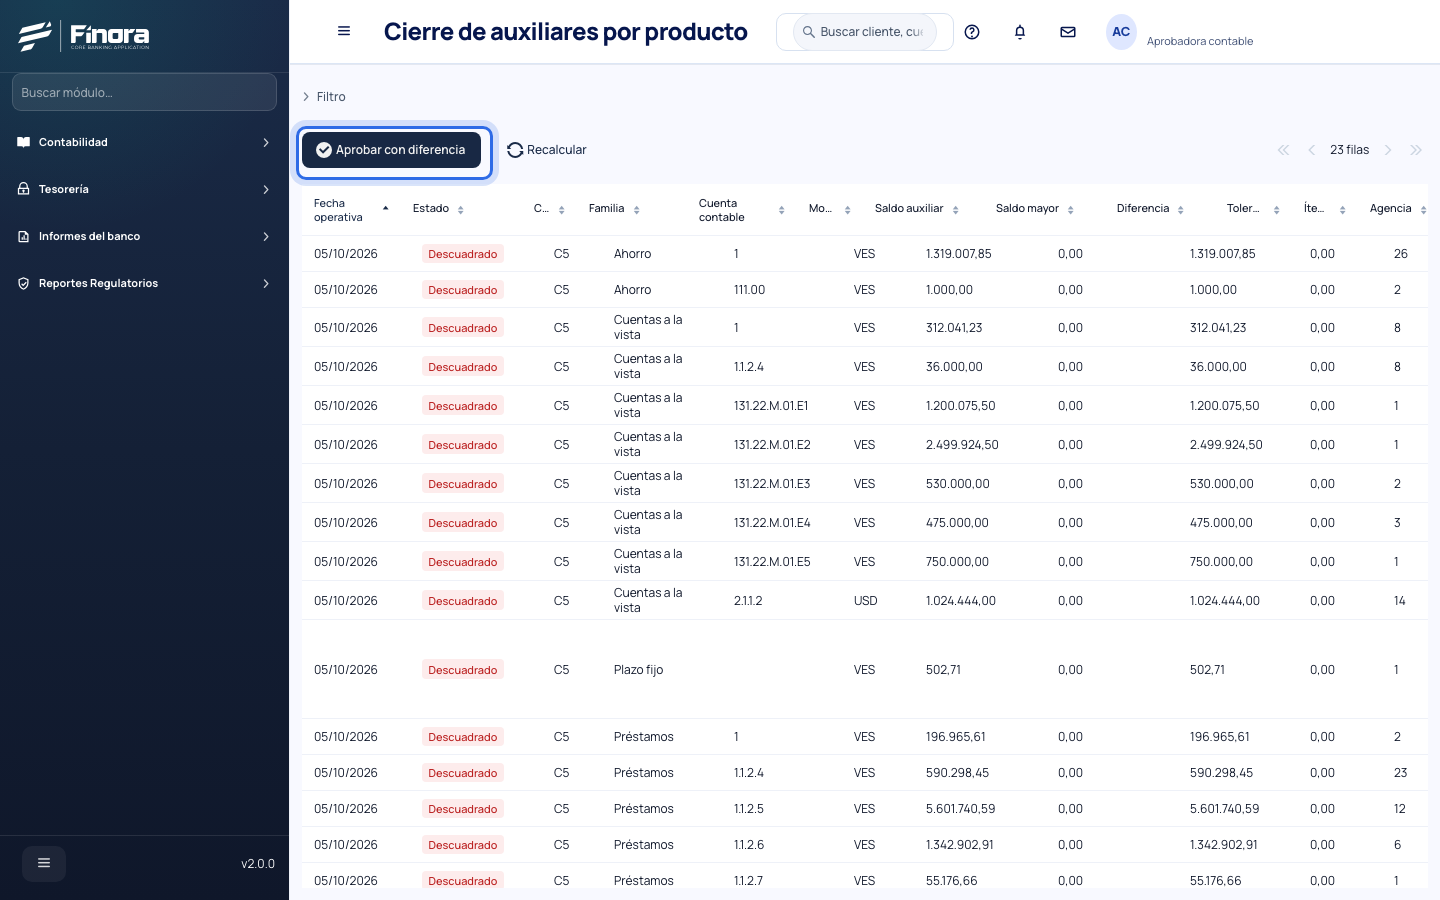Click the 1.319.007,85 saldo auxiliar cell
Image resolution: width=1440 pixels, height=900 pixels.
point(959,254)
